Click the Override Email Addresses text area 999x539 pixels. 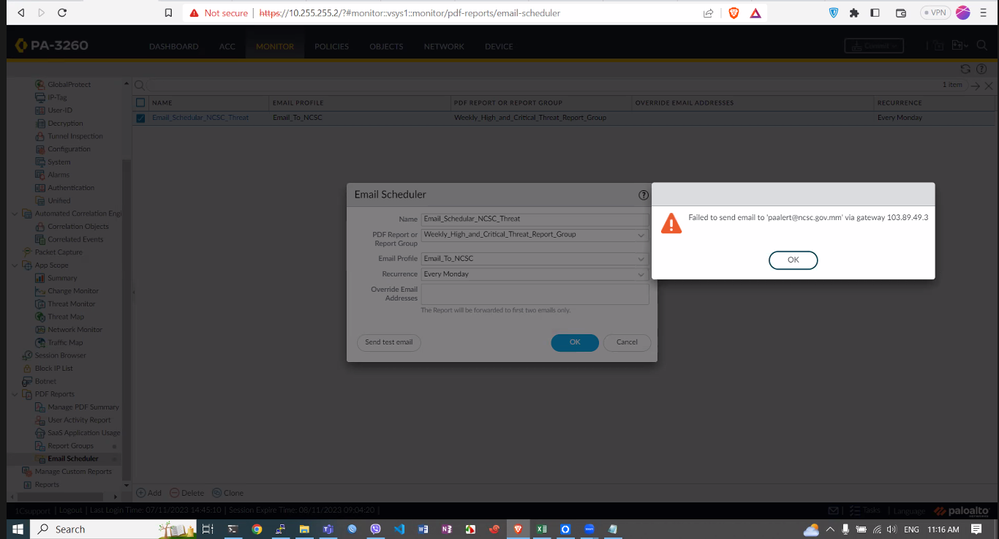click(535, 294)
